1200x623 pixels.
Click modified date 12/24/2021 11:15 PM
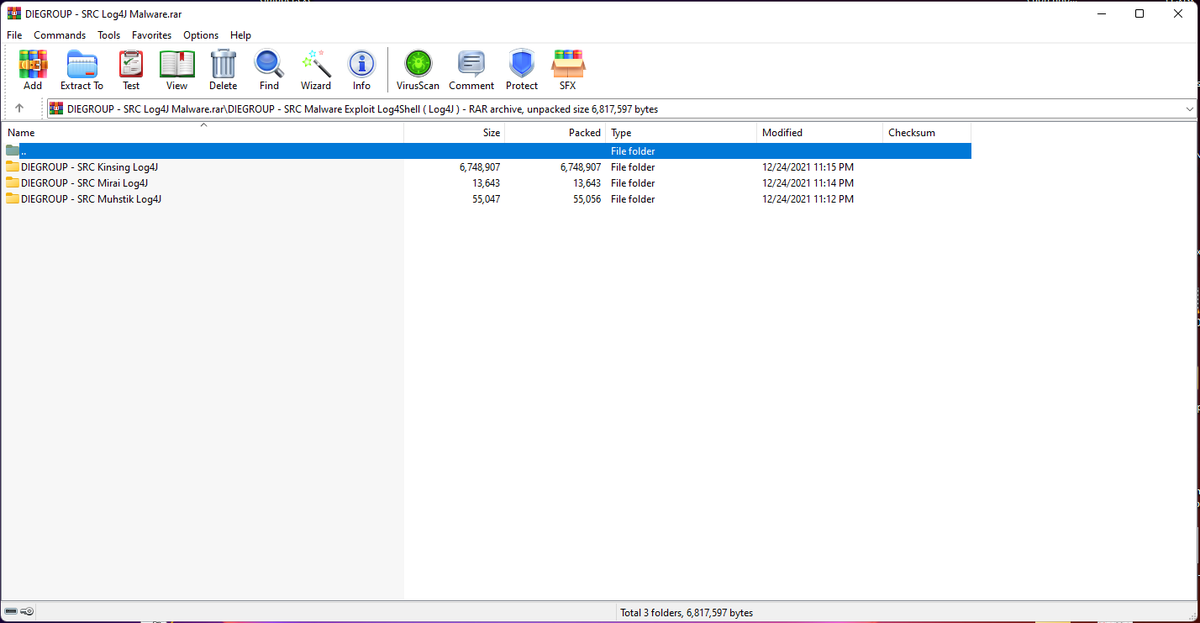tap(808, 167)
